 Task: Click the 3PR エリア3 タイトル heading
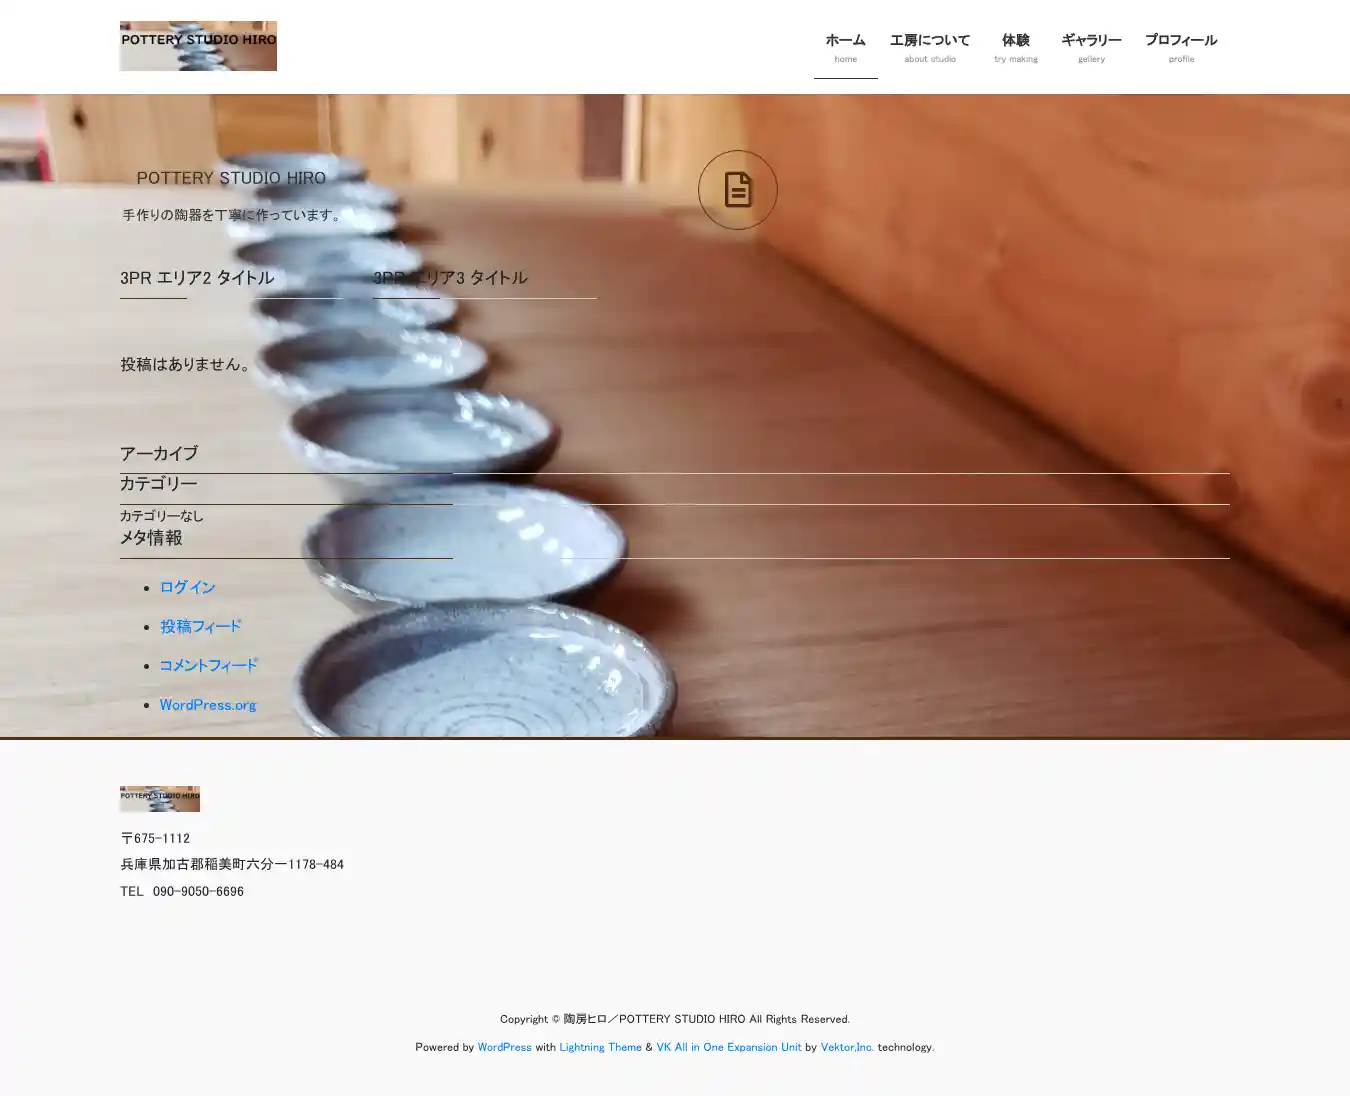pos(450,278)
